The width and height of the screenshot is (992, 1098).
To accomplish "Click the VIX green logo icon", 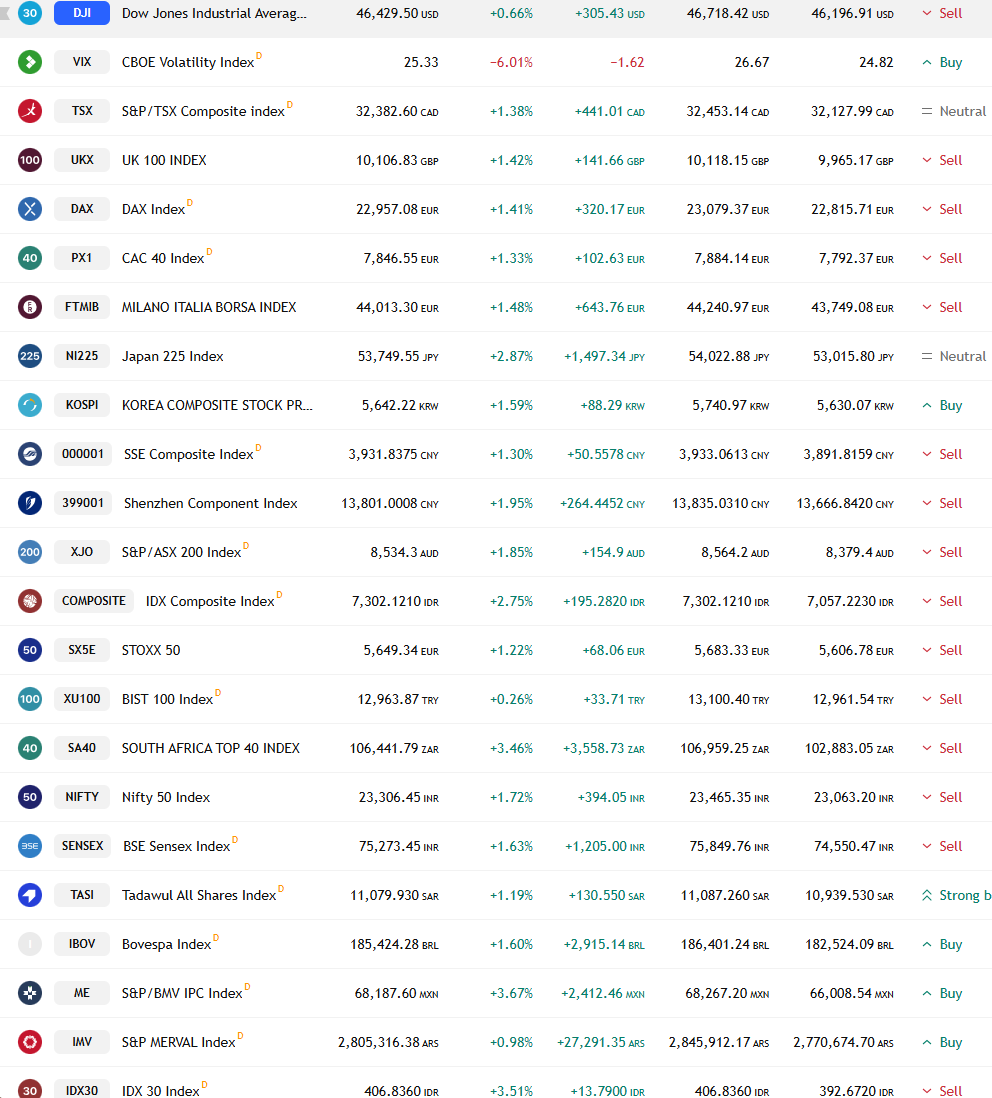I will coord(29,62).
